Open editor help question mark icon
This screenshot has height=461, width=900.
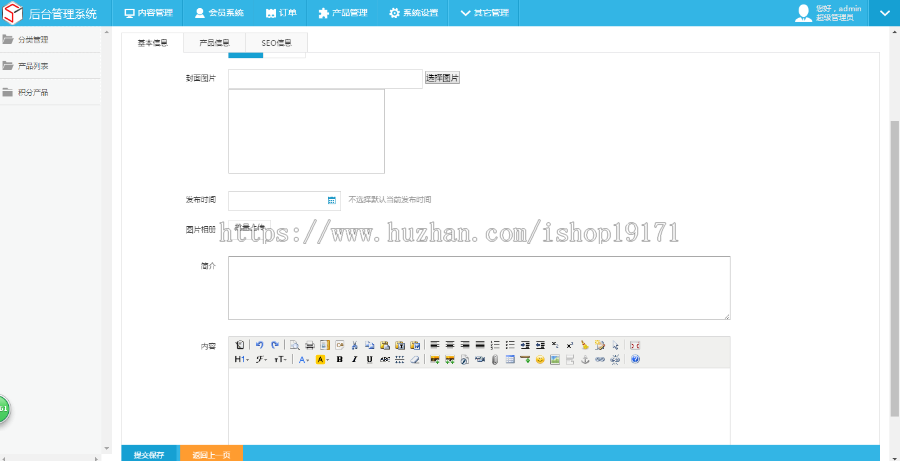635,359
